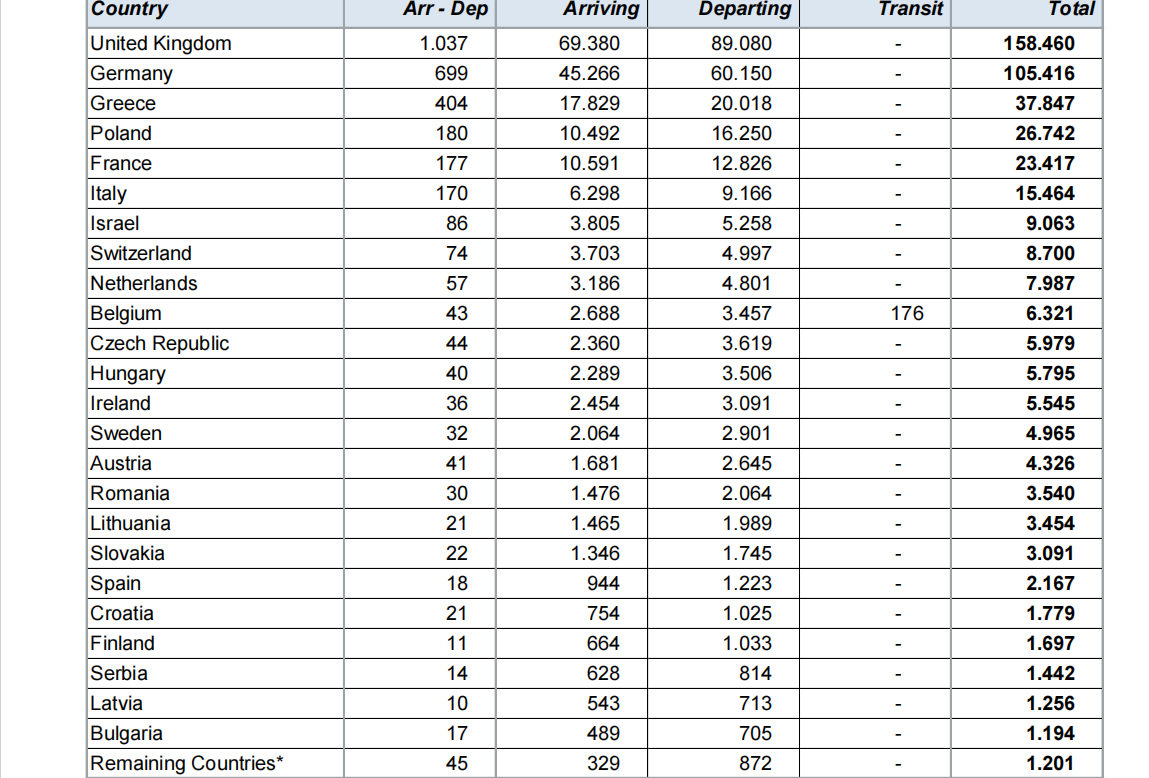The image size is (1149, 778).
Task: Select the Czech Republic country cell
Action: tap(160, 344)
